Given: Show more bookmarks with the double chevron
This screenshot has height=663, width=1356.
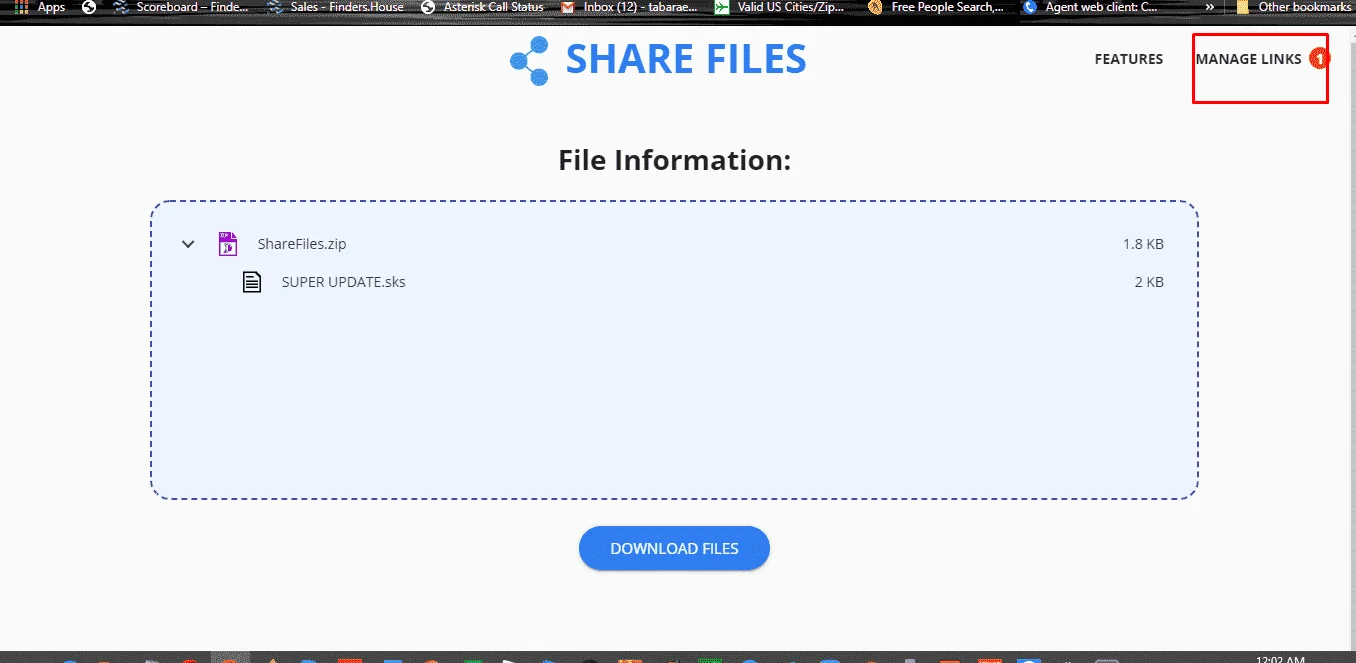Looking at the screenshot, I should pyautogui.click(x=1210, y=7).
